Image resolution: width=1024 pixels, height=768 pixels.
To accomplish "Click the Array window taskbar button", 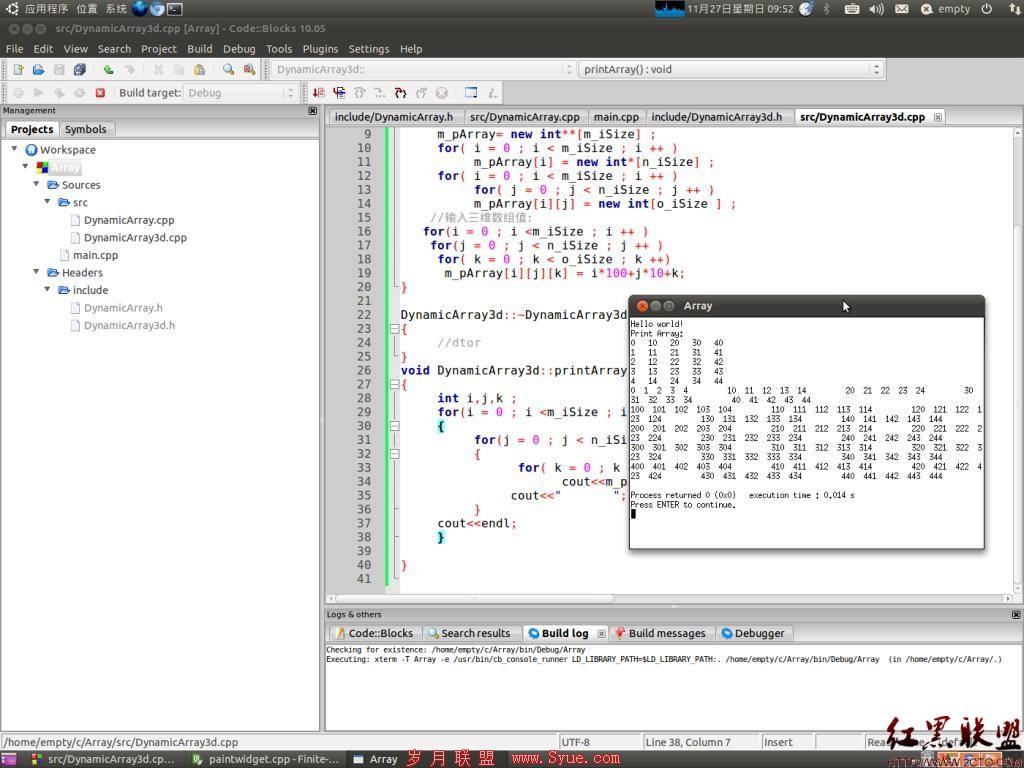I will point(376,760).
